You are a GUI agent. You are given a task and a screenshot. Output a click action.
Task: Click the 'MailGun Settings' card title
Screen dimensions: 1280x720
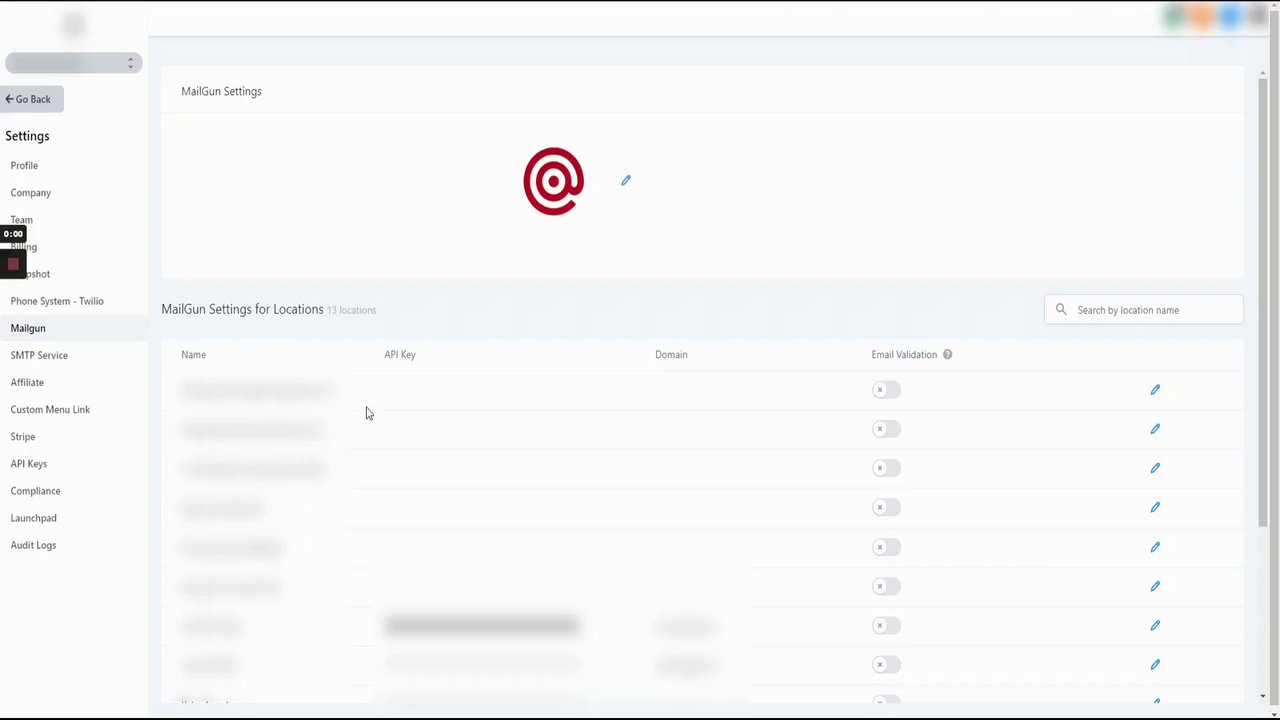[x=221, y=91]
